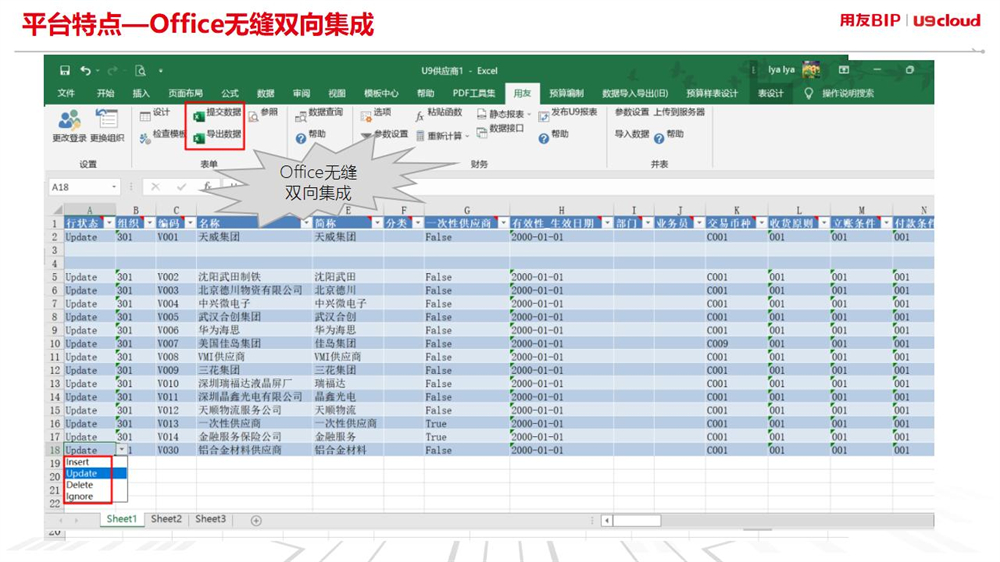
Task: Open the 简称 column filter dropdown
Action: pyautogui.click(x=377, y=223)
